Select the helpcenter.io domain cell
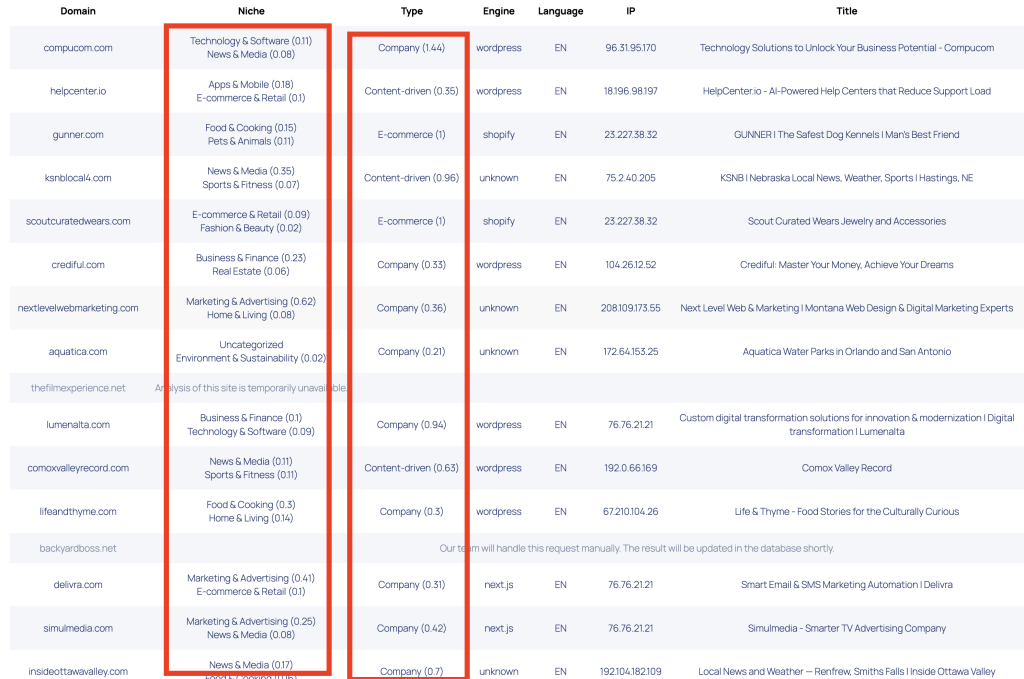Screen dimensions: 1024x679 click(78, 91)
